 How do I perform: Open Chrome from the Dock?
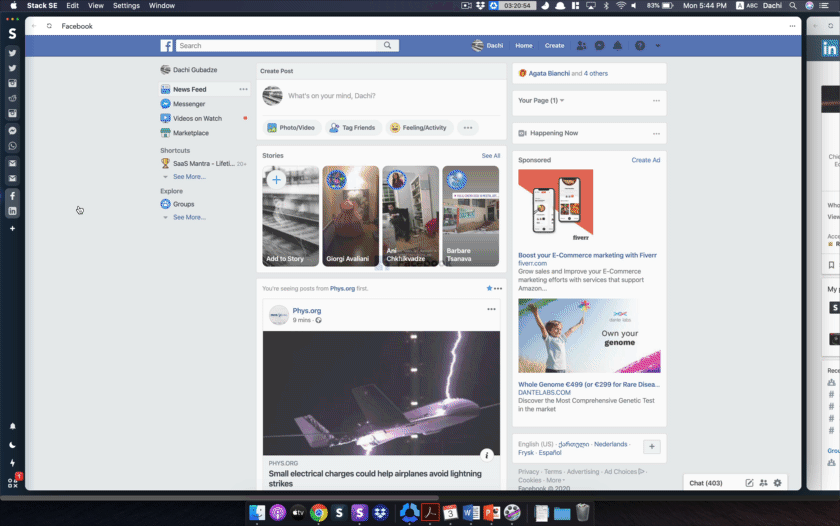click(319, 513)
